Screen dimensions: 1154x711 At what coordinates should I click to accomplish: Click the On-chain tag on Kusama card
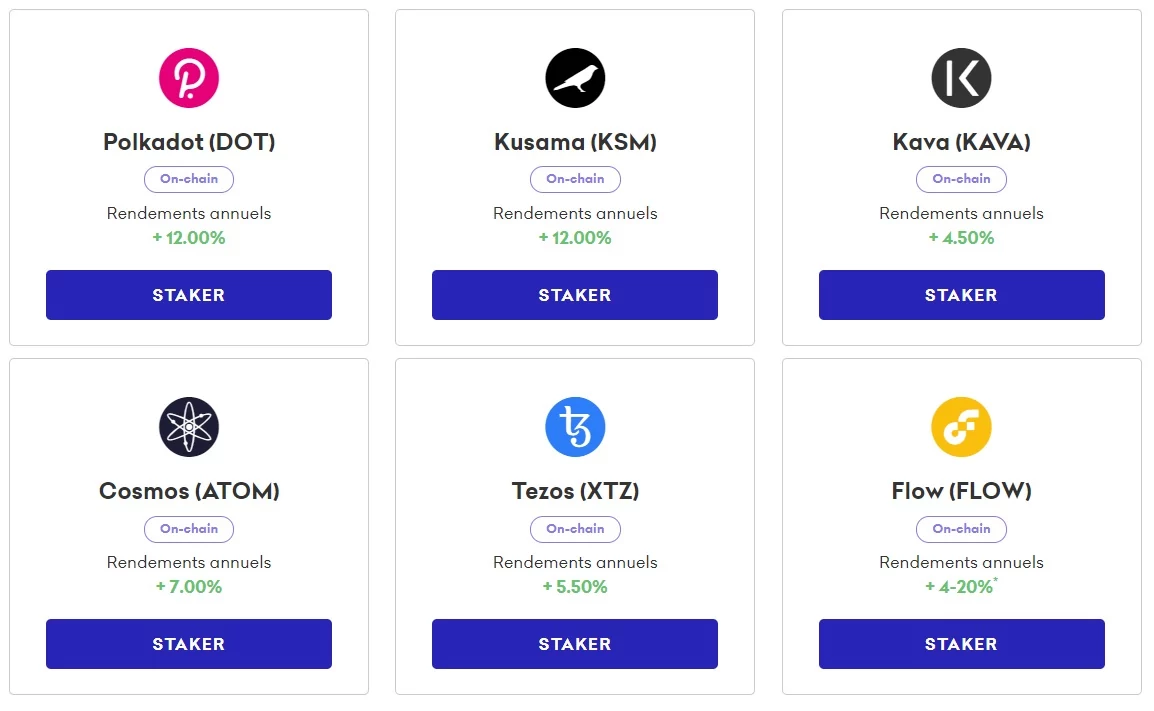tap(575, 179)
